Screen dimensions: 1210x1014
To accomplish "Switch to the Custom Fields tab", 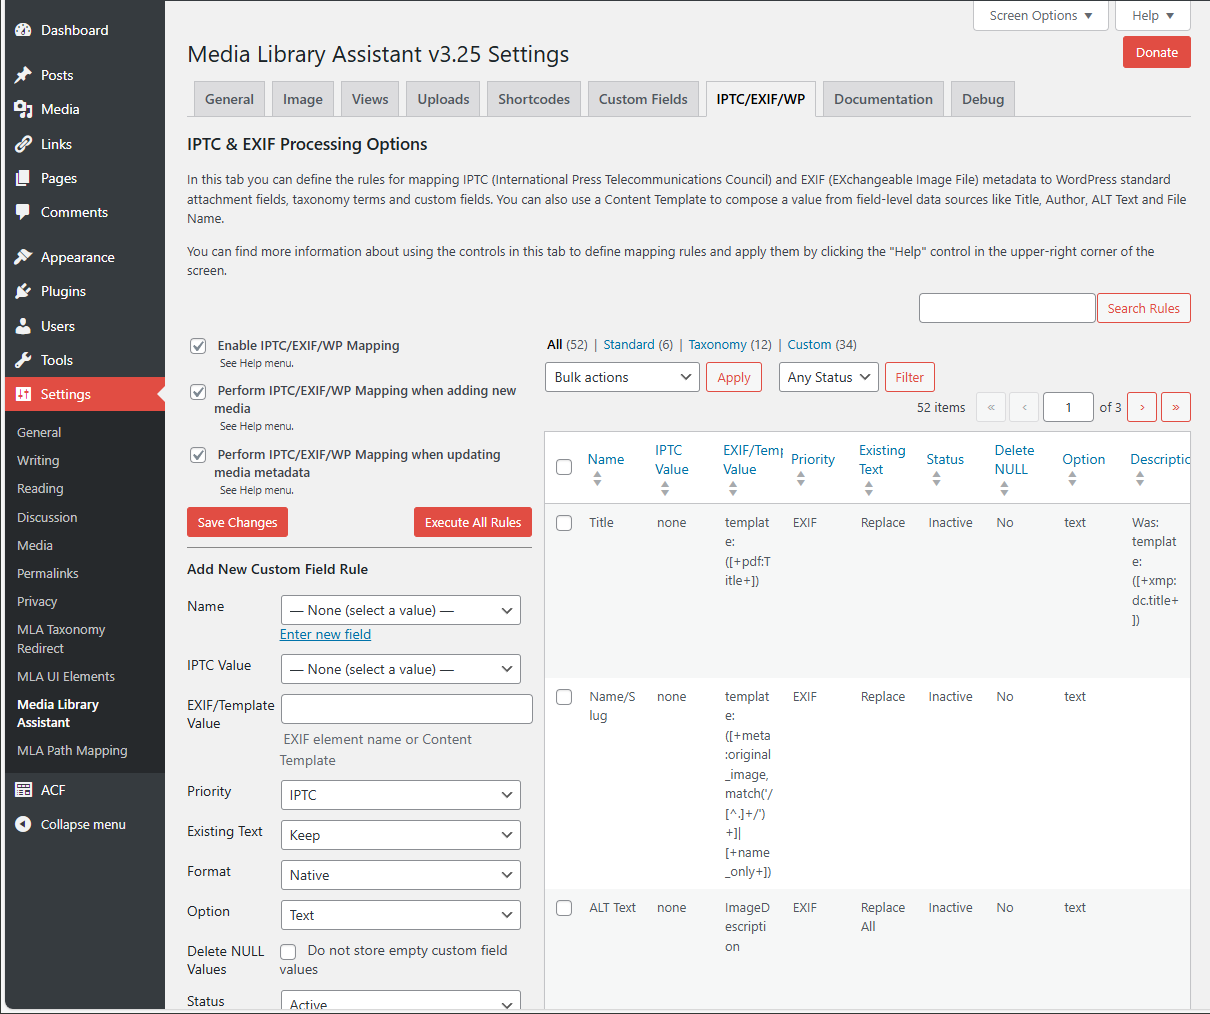I will (643, 99).
